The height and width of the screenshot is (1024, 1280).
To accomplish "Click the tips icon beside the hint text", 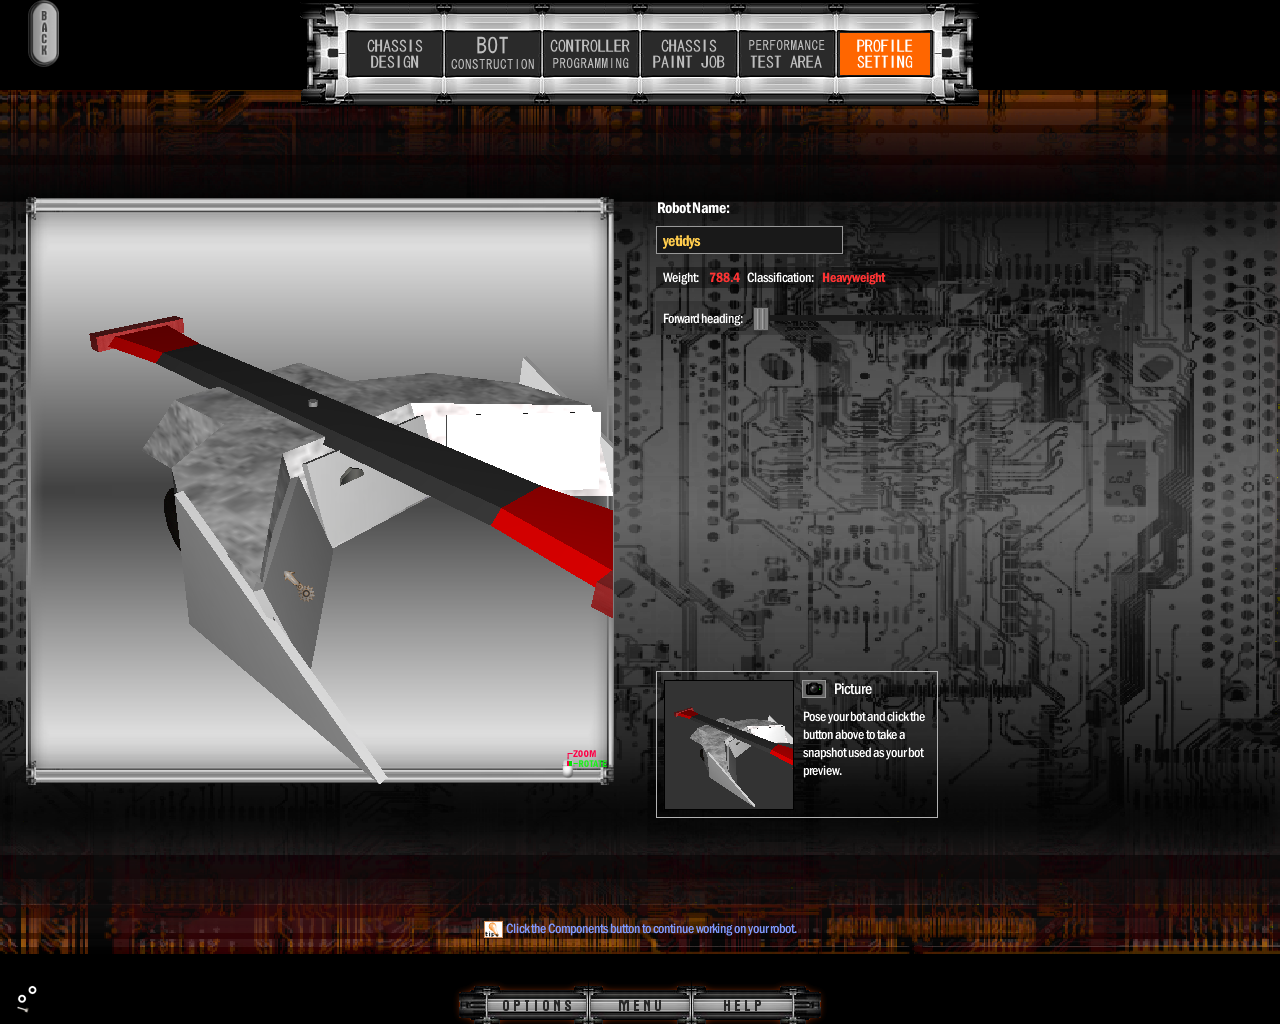I will [493, 929].
